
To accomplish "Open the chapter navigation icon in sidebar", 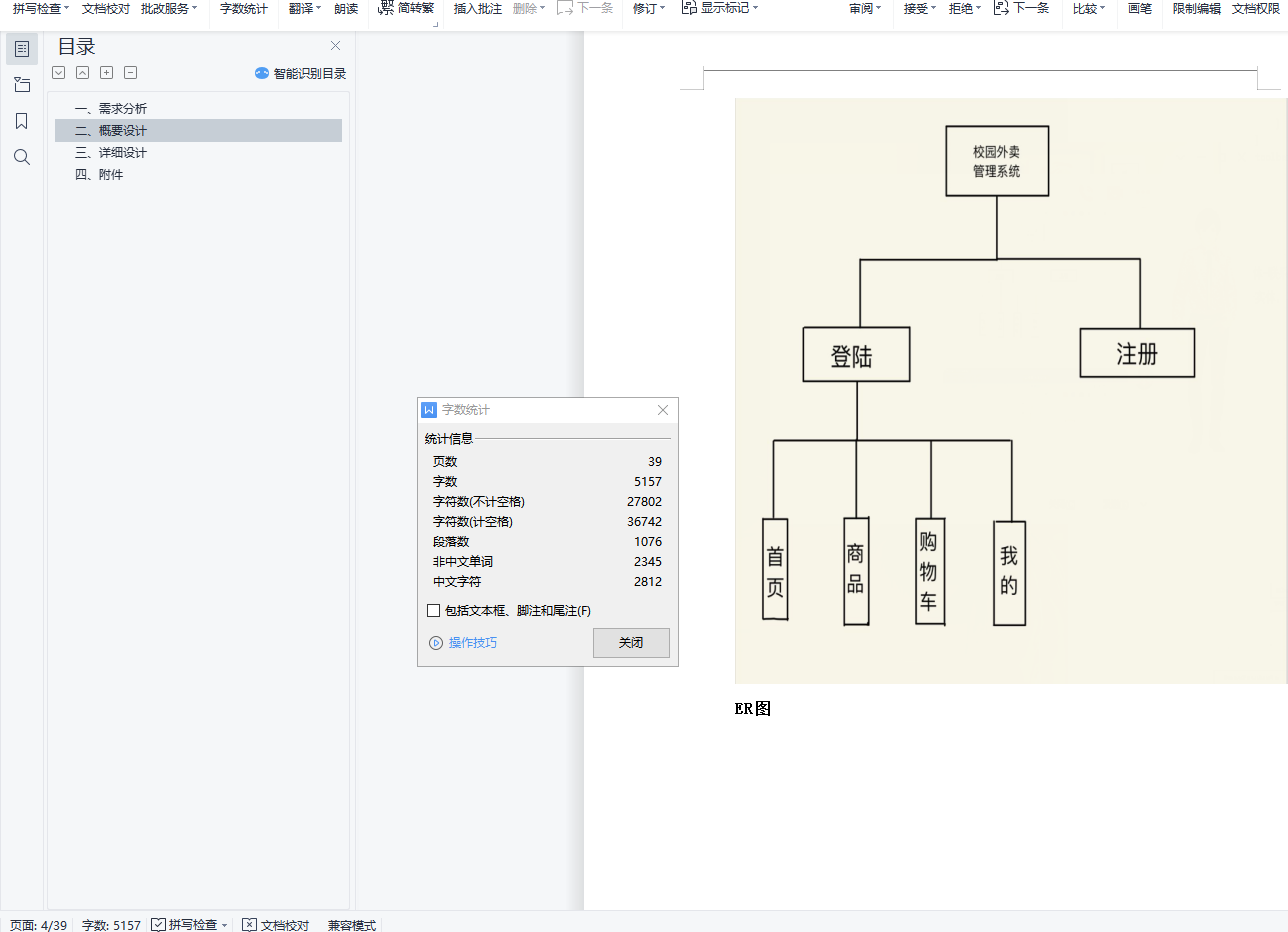I will tap(22, 85).
